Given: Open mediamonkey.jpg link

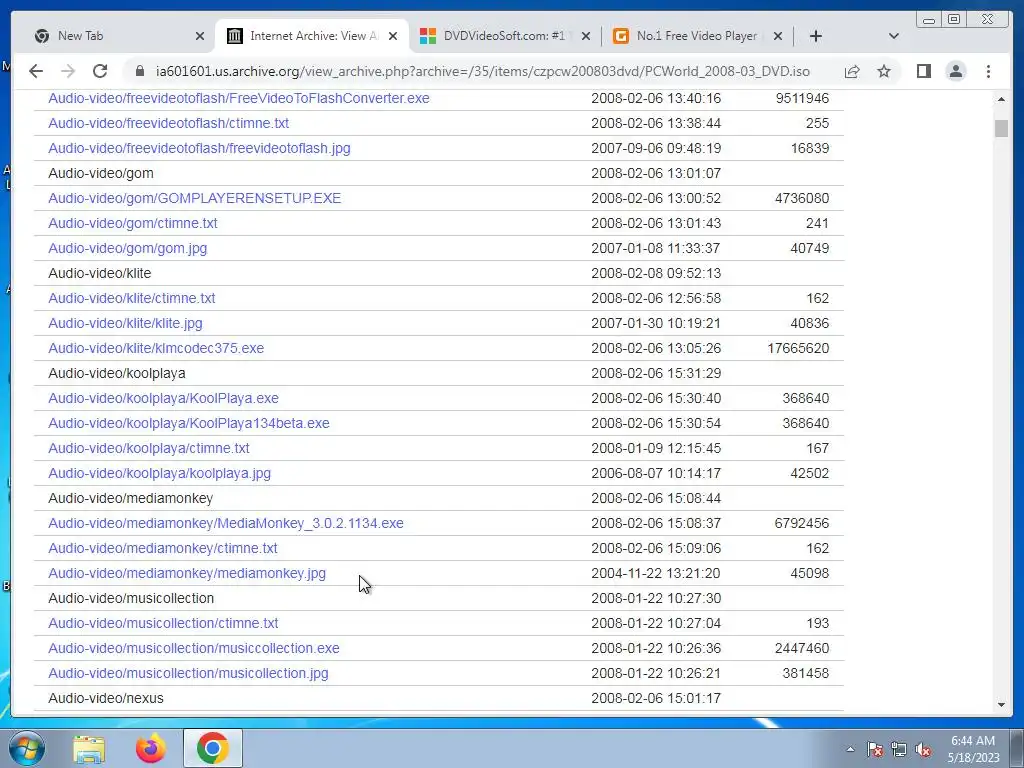Looking at the screenshot, I should tap(187, 573).
